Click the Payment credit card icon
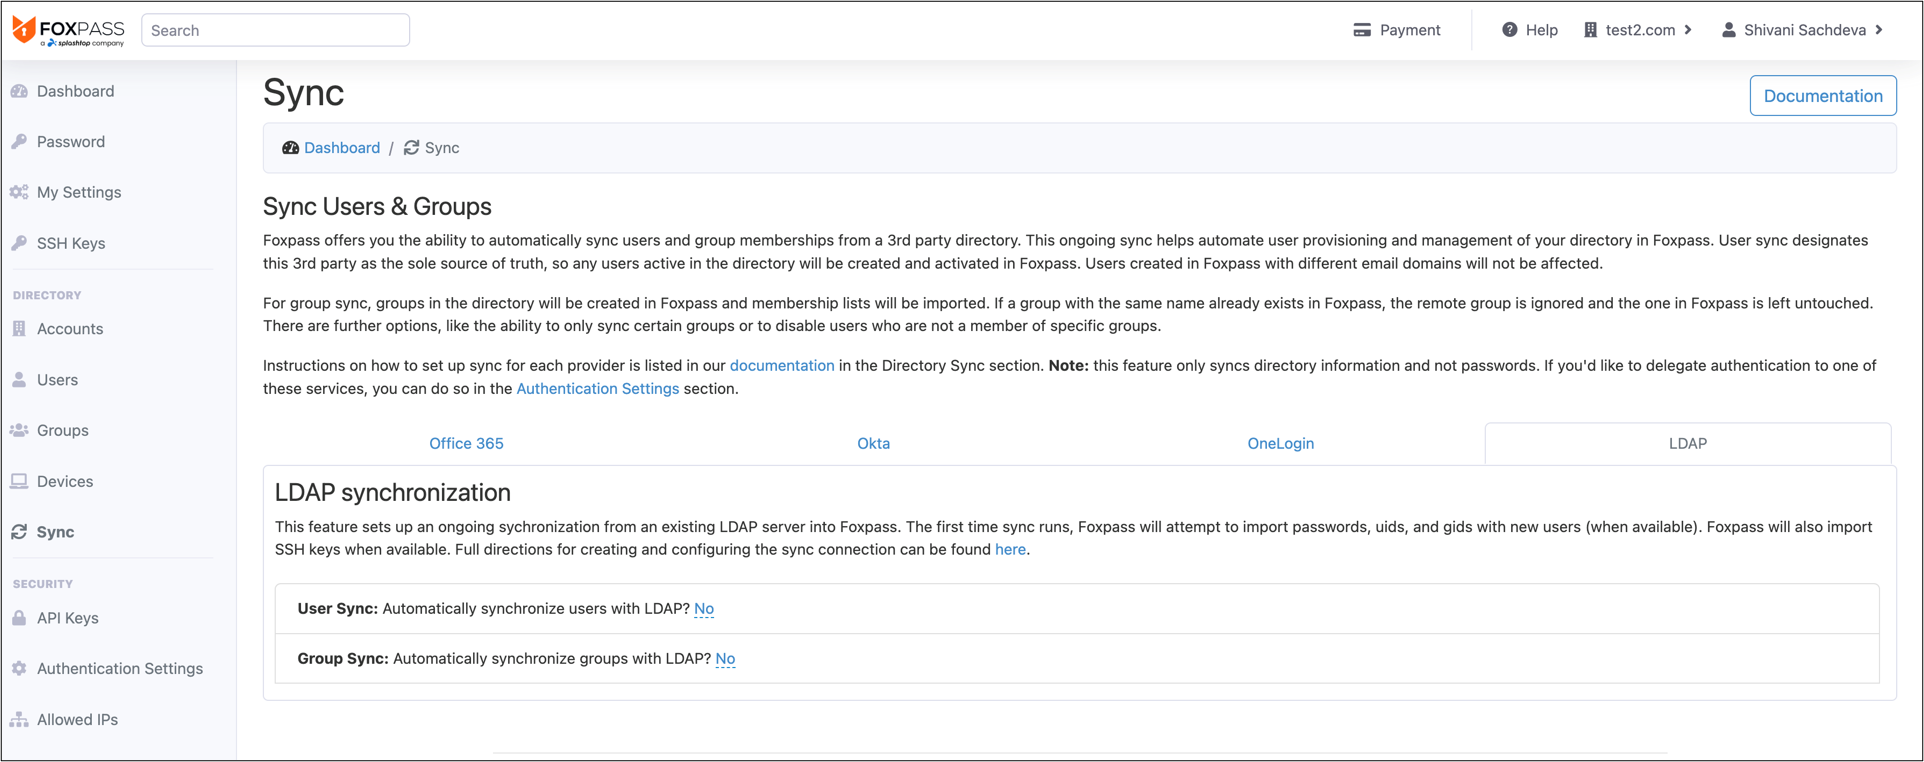This screenshot has height=762, width=1924. (1362, 30)
